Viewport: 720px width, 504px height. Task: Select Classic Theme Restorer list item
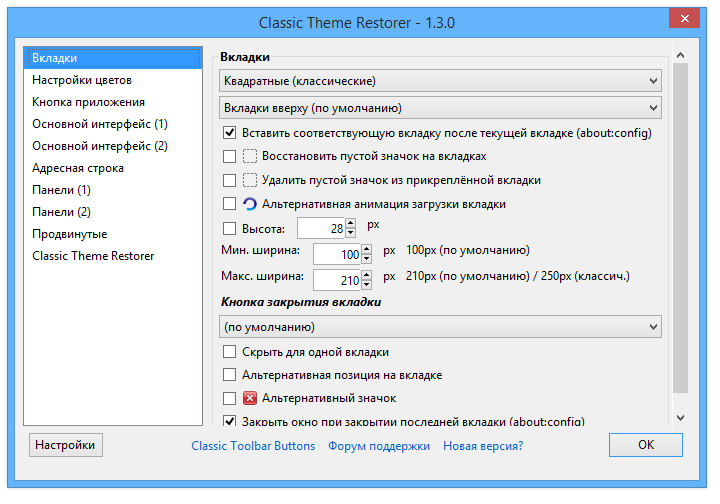click(x=113, y=256)
